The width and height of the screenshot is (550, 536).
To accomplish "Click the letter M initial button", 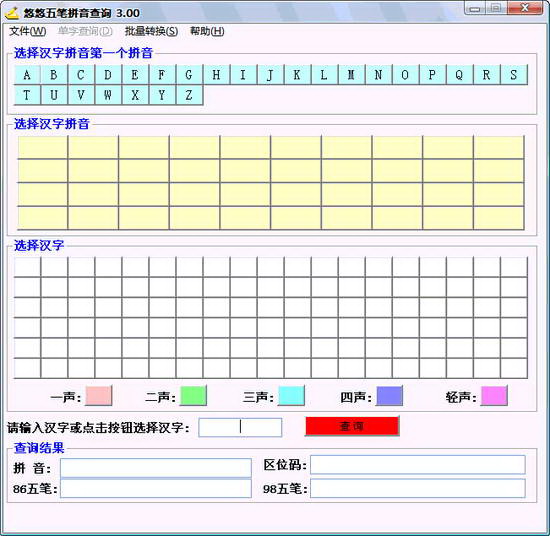I will pyautogui.click(x=351, y=75).
